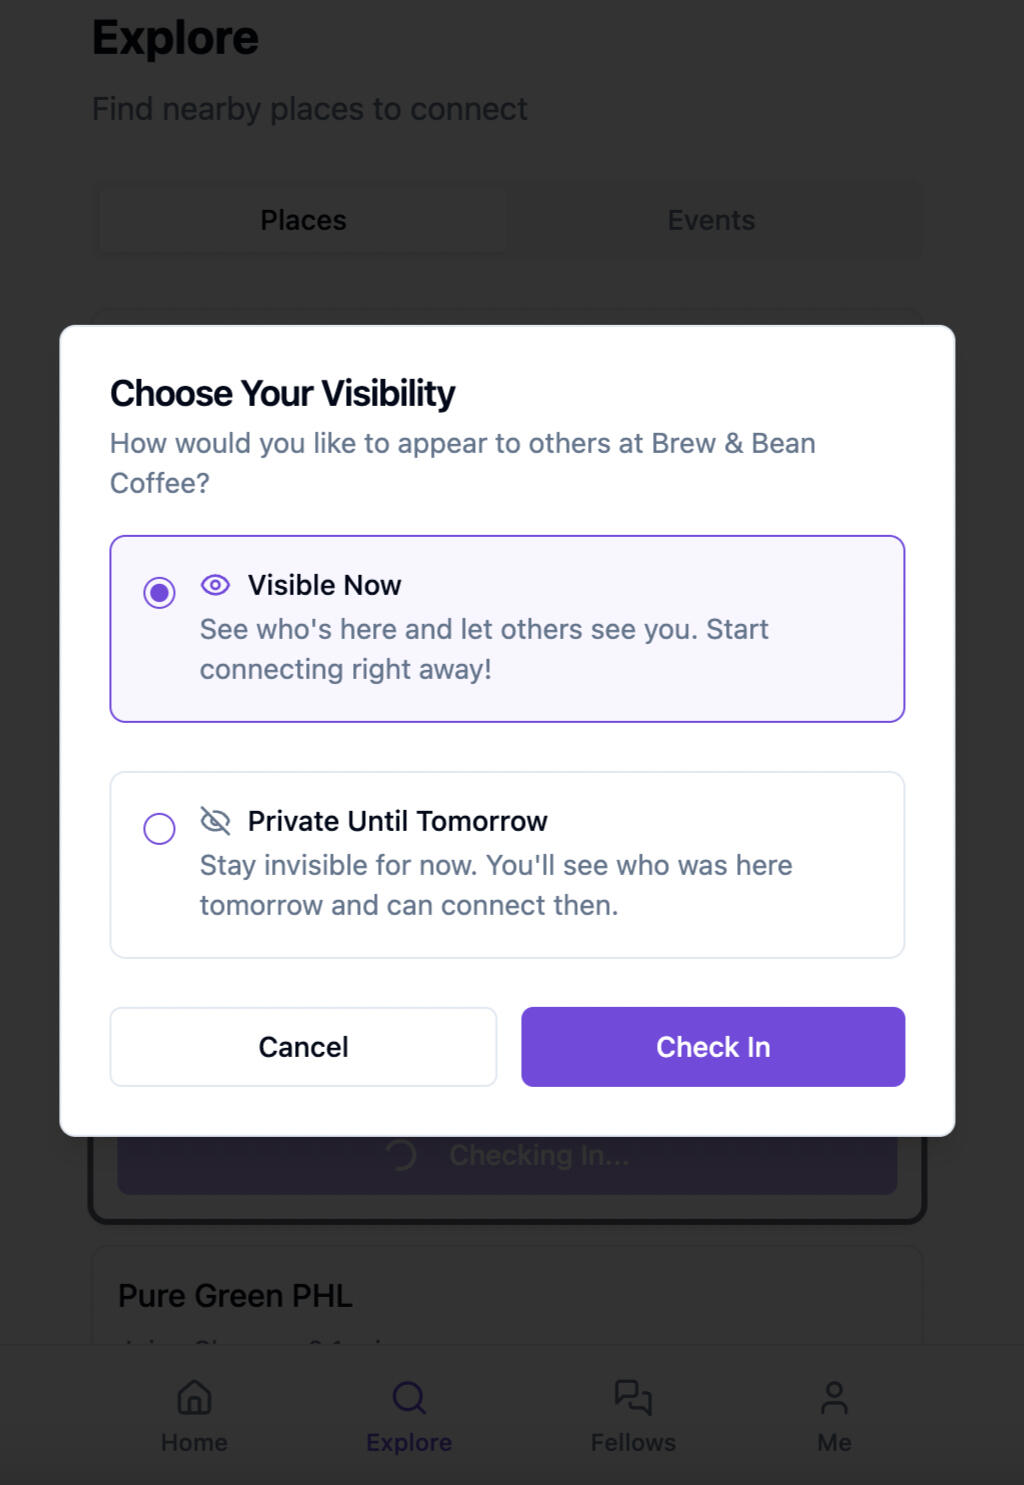Click the Visible Now description text
This screenshot has height=1485, width=1024.
[x=484, y=649]
